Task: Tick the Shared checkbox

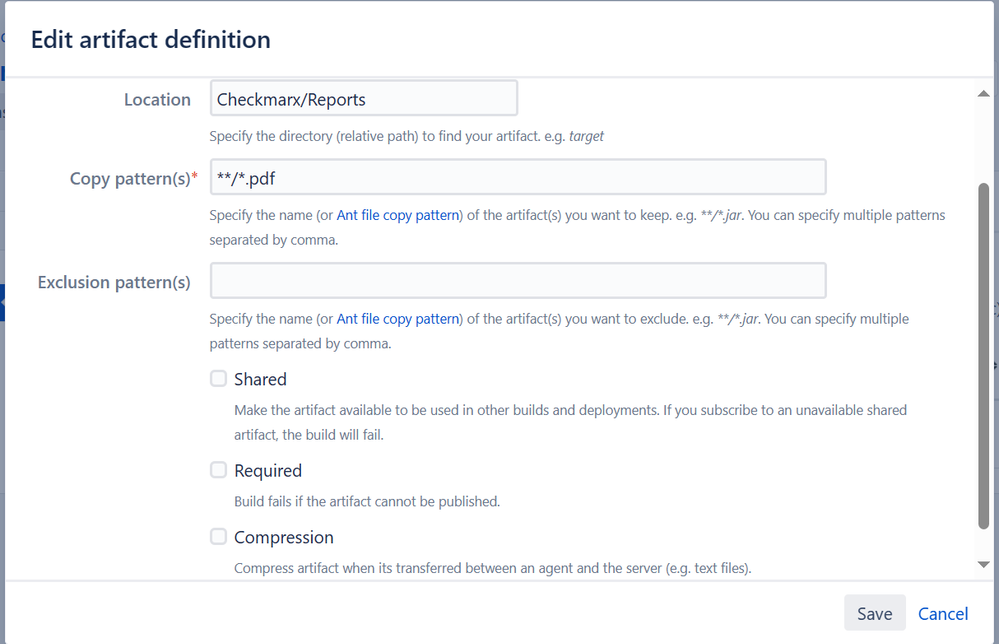Action: coord(218,379)
